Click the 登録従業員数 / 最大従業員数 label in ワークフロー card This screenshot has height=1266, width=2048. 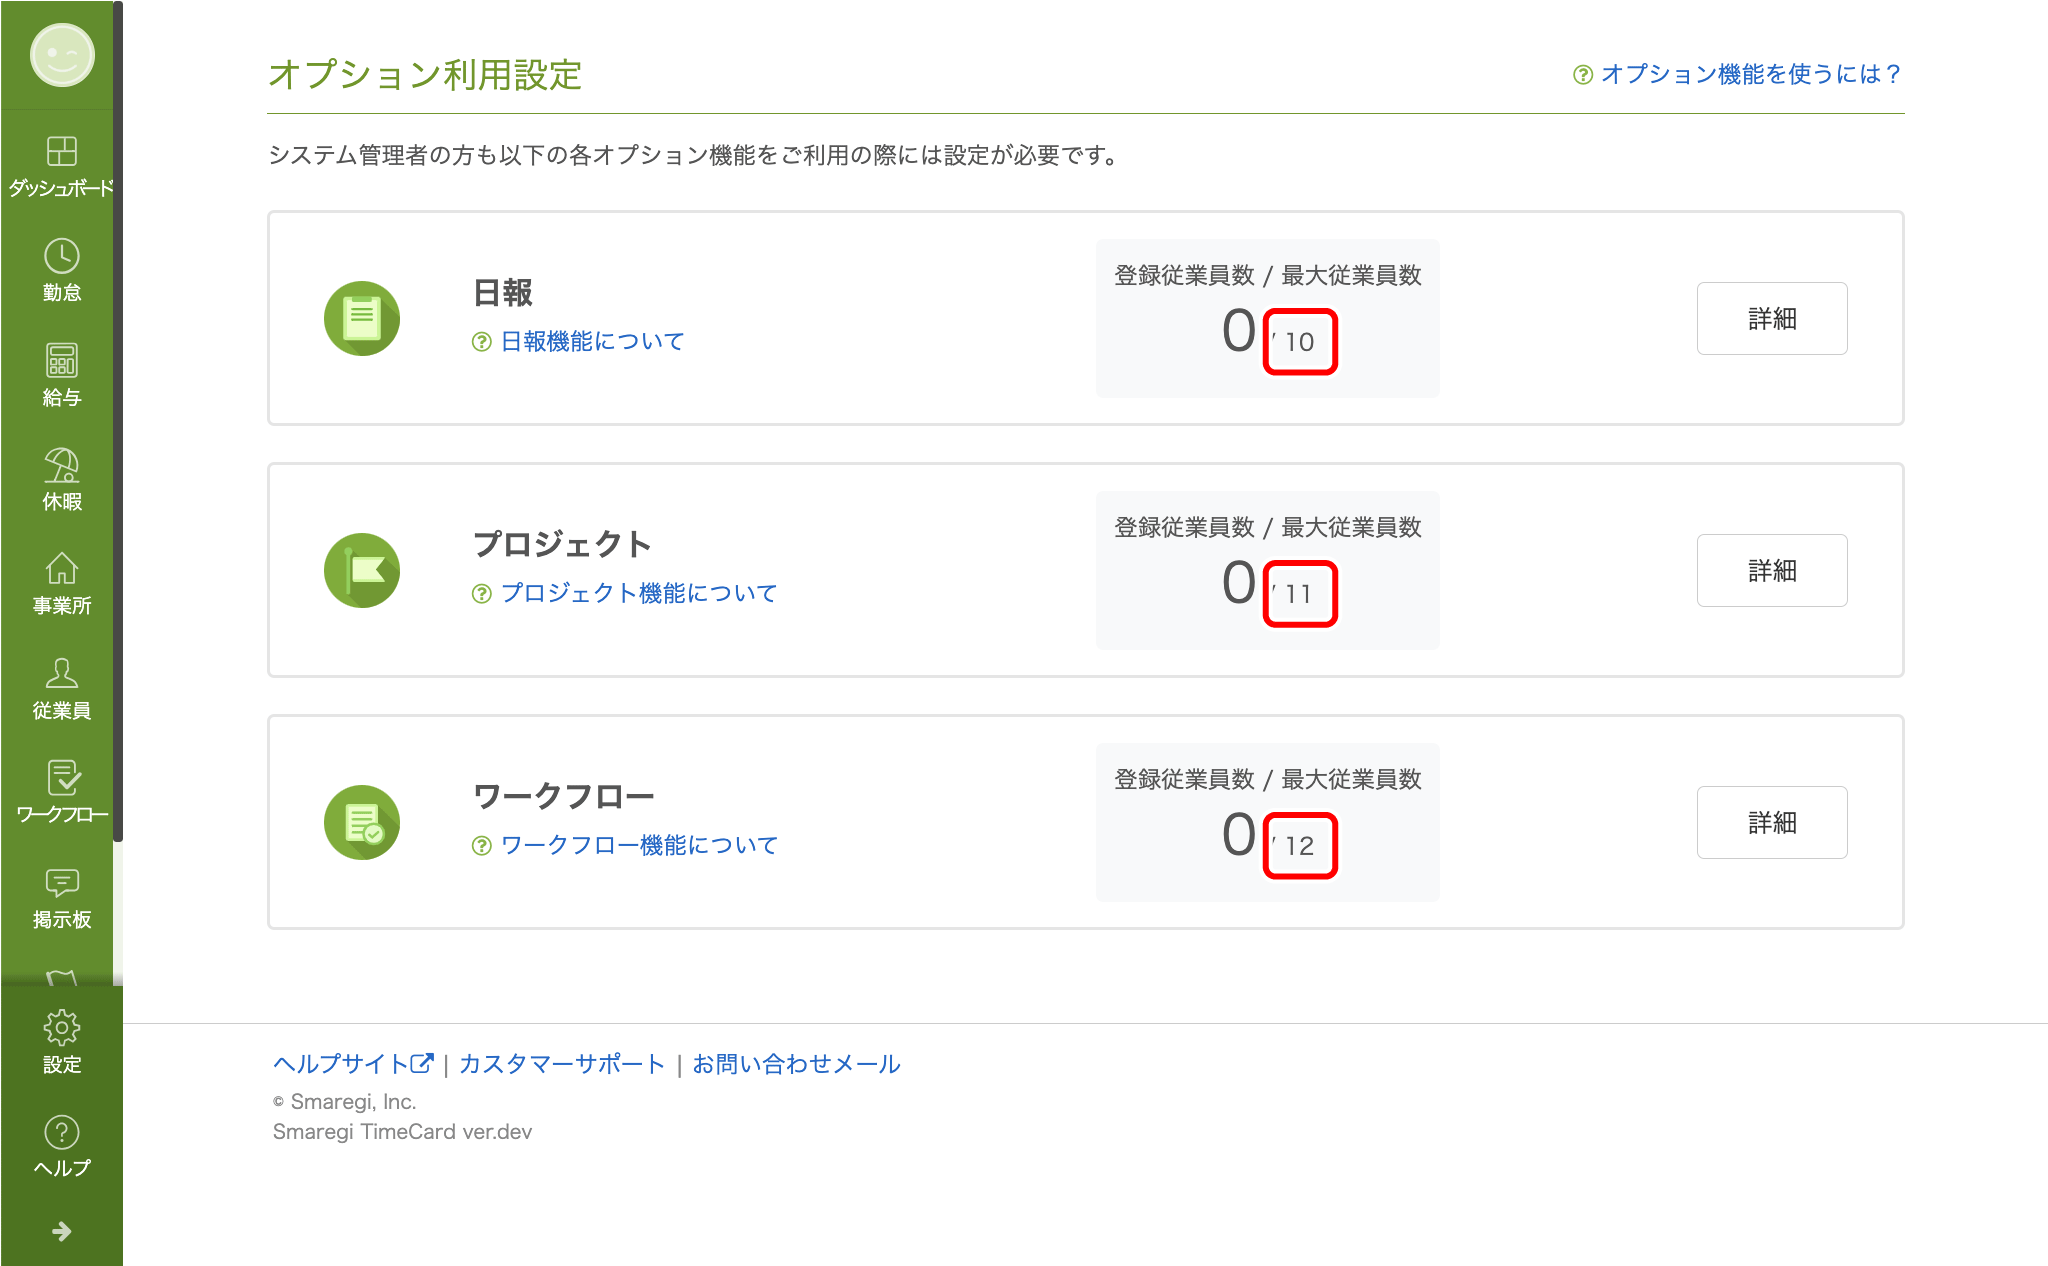coord(1268,780)
